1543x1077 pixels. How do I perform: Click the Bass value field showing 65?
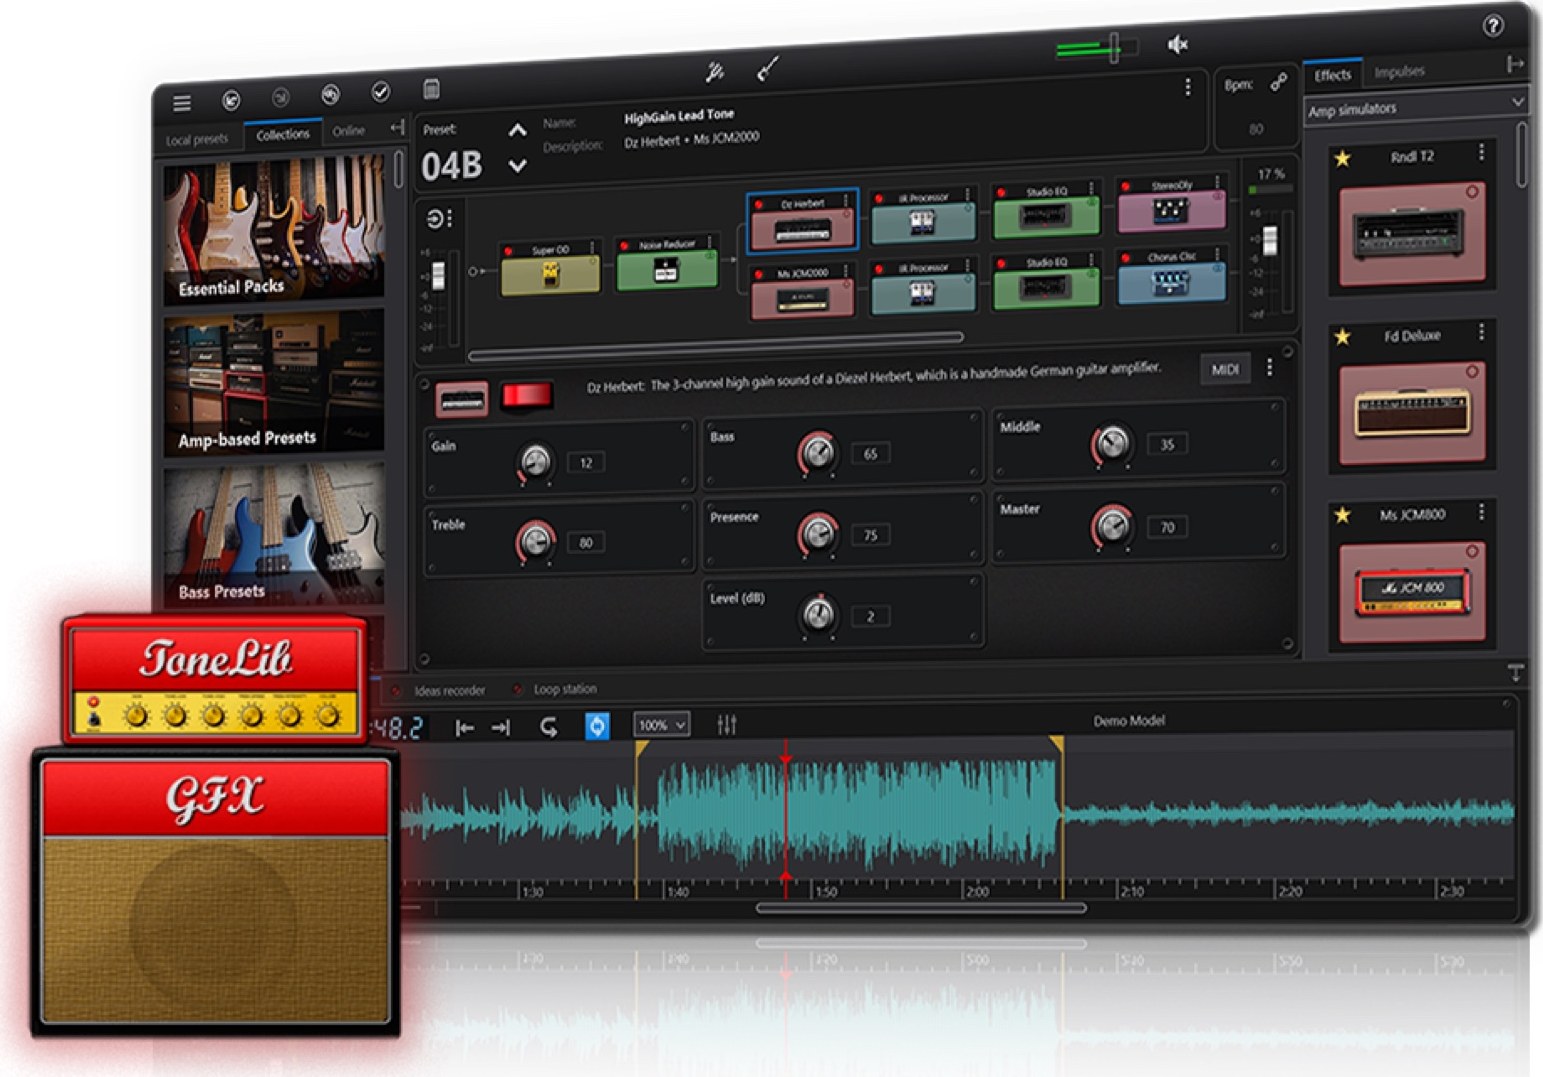click(x=870, y=454)
